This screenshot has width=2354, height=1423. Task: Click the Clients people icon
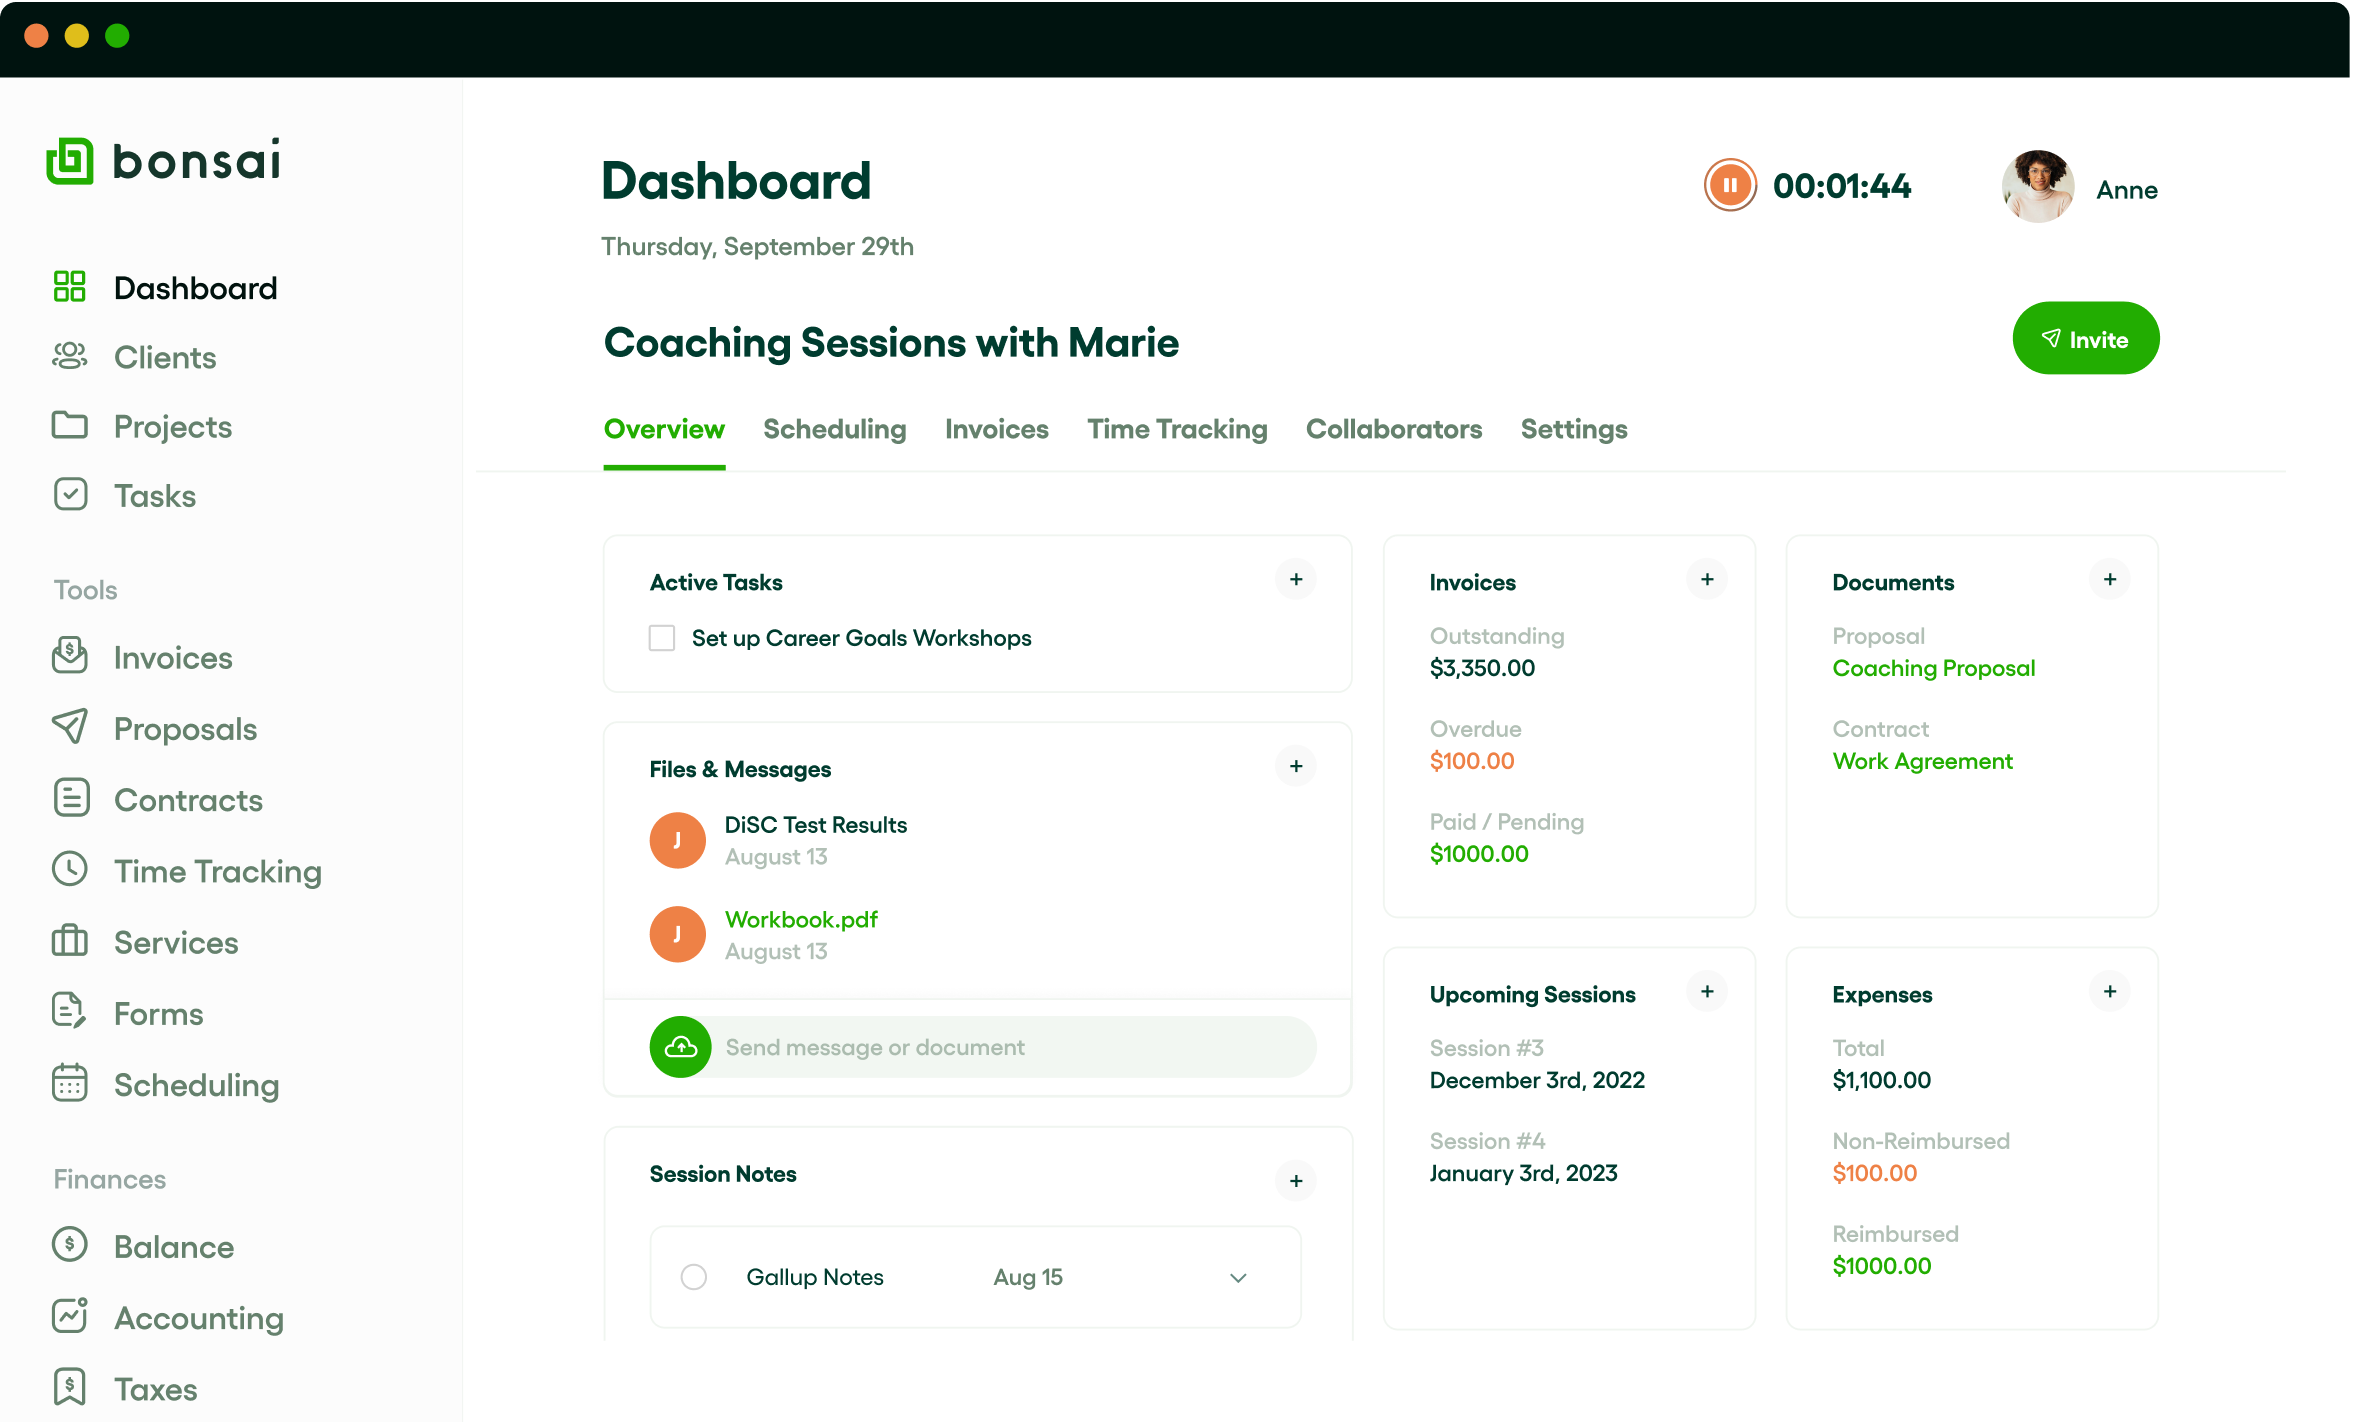pos(70,356)
